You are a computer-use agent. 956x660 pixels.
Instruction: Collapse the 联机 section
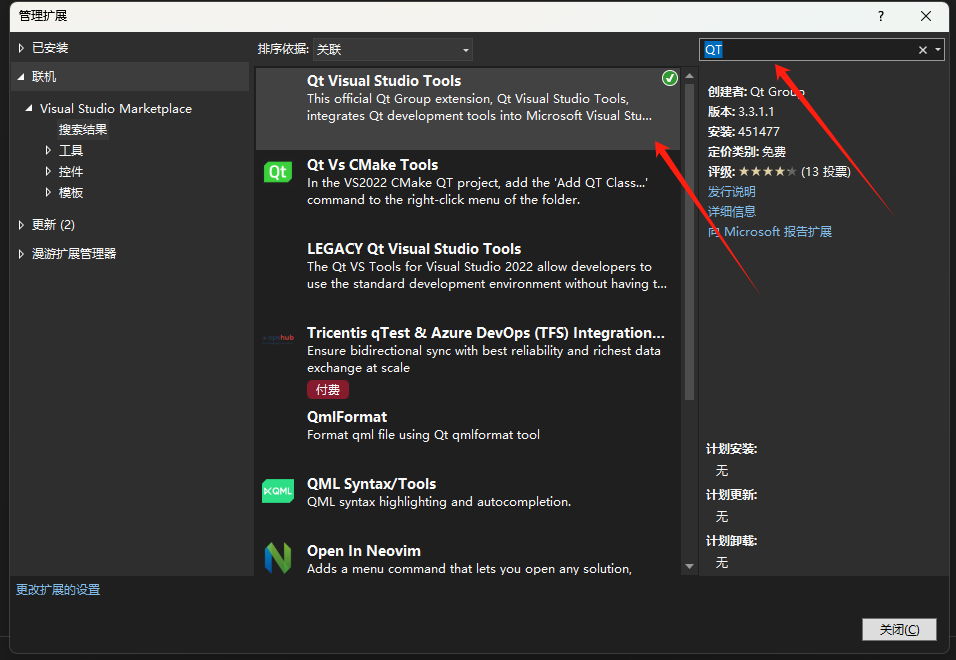21,75
